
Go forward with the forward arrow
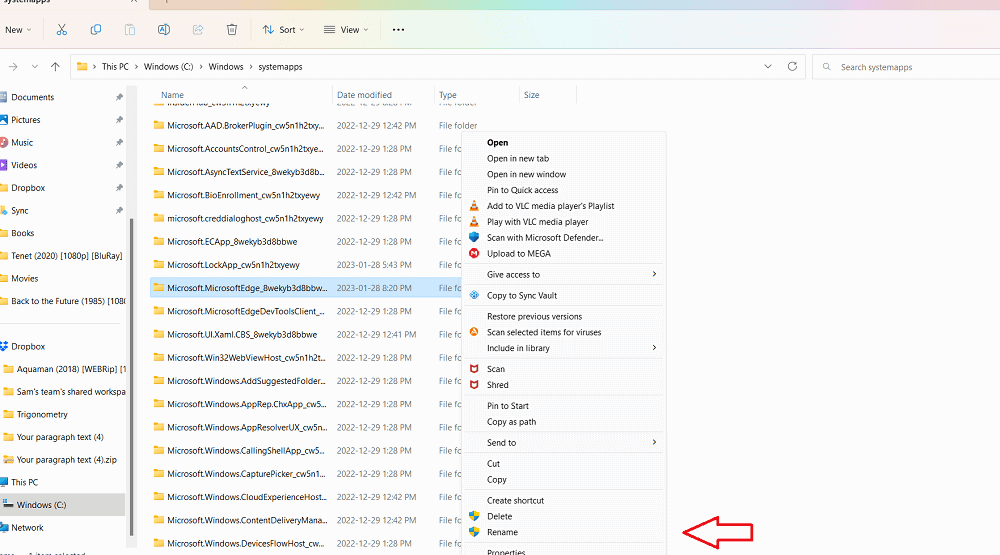pos(13,66)
